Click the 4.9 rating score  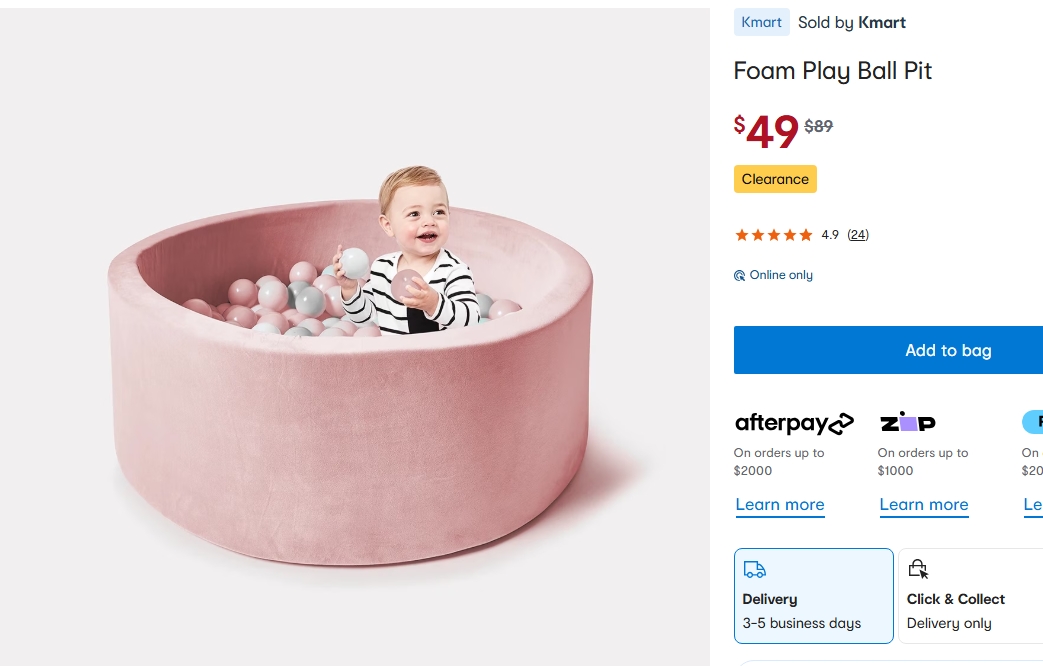point(830,235)
